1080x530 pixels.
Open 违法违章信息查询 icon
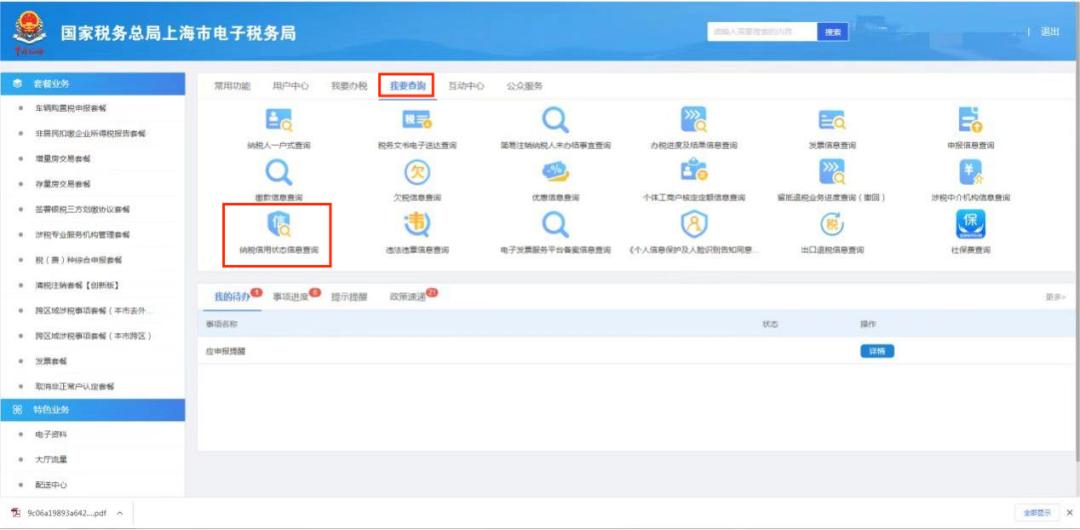coord(417,225)
